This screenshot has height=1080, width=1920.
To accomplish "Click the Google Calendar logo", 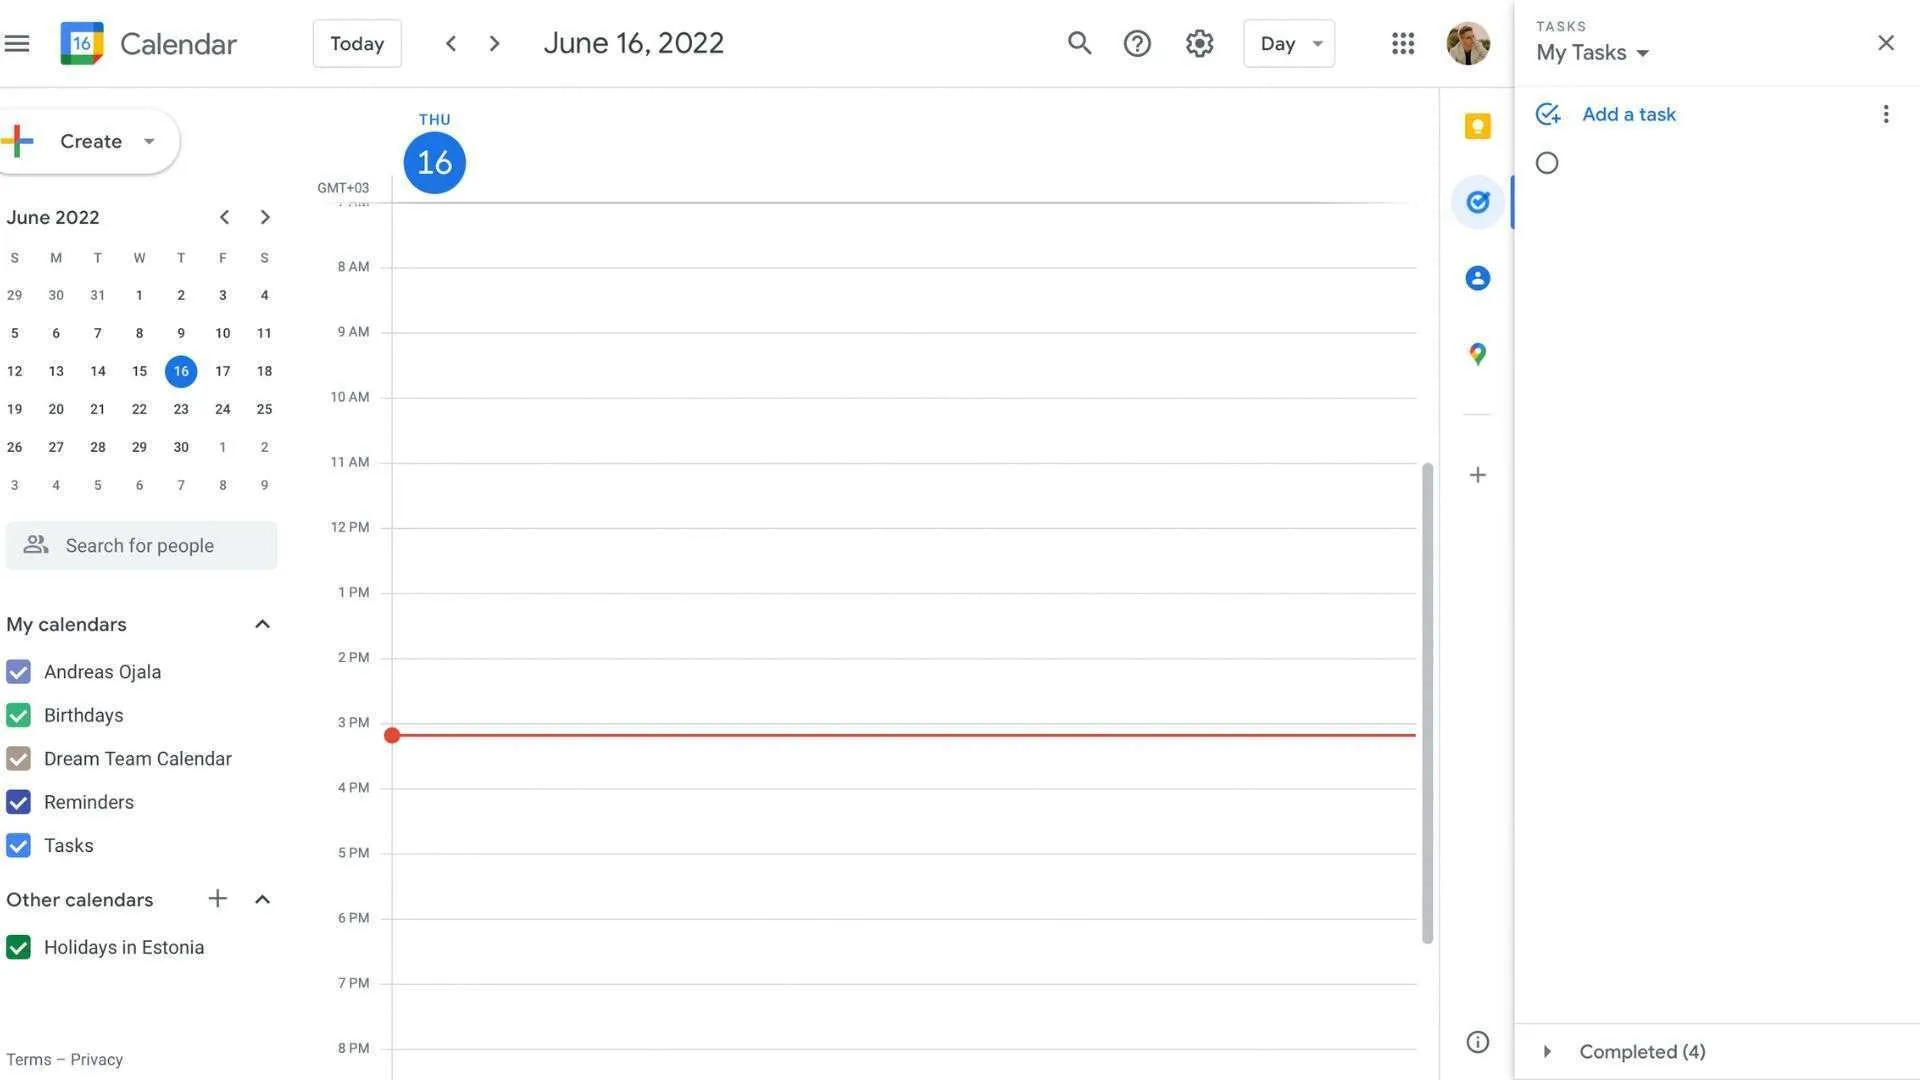I will pos(82,43).
